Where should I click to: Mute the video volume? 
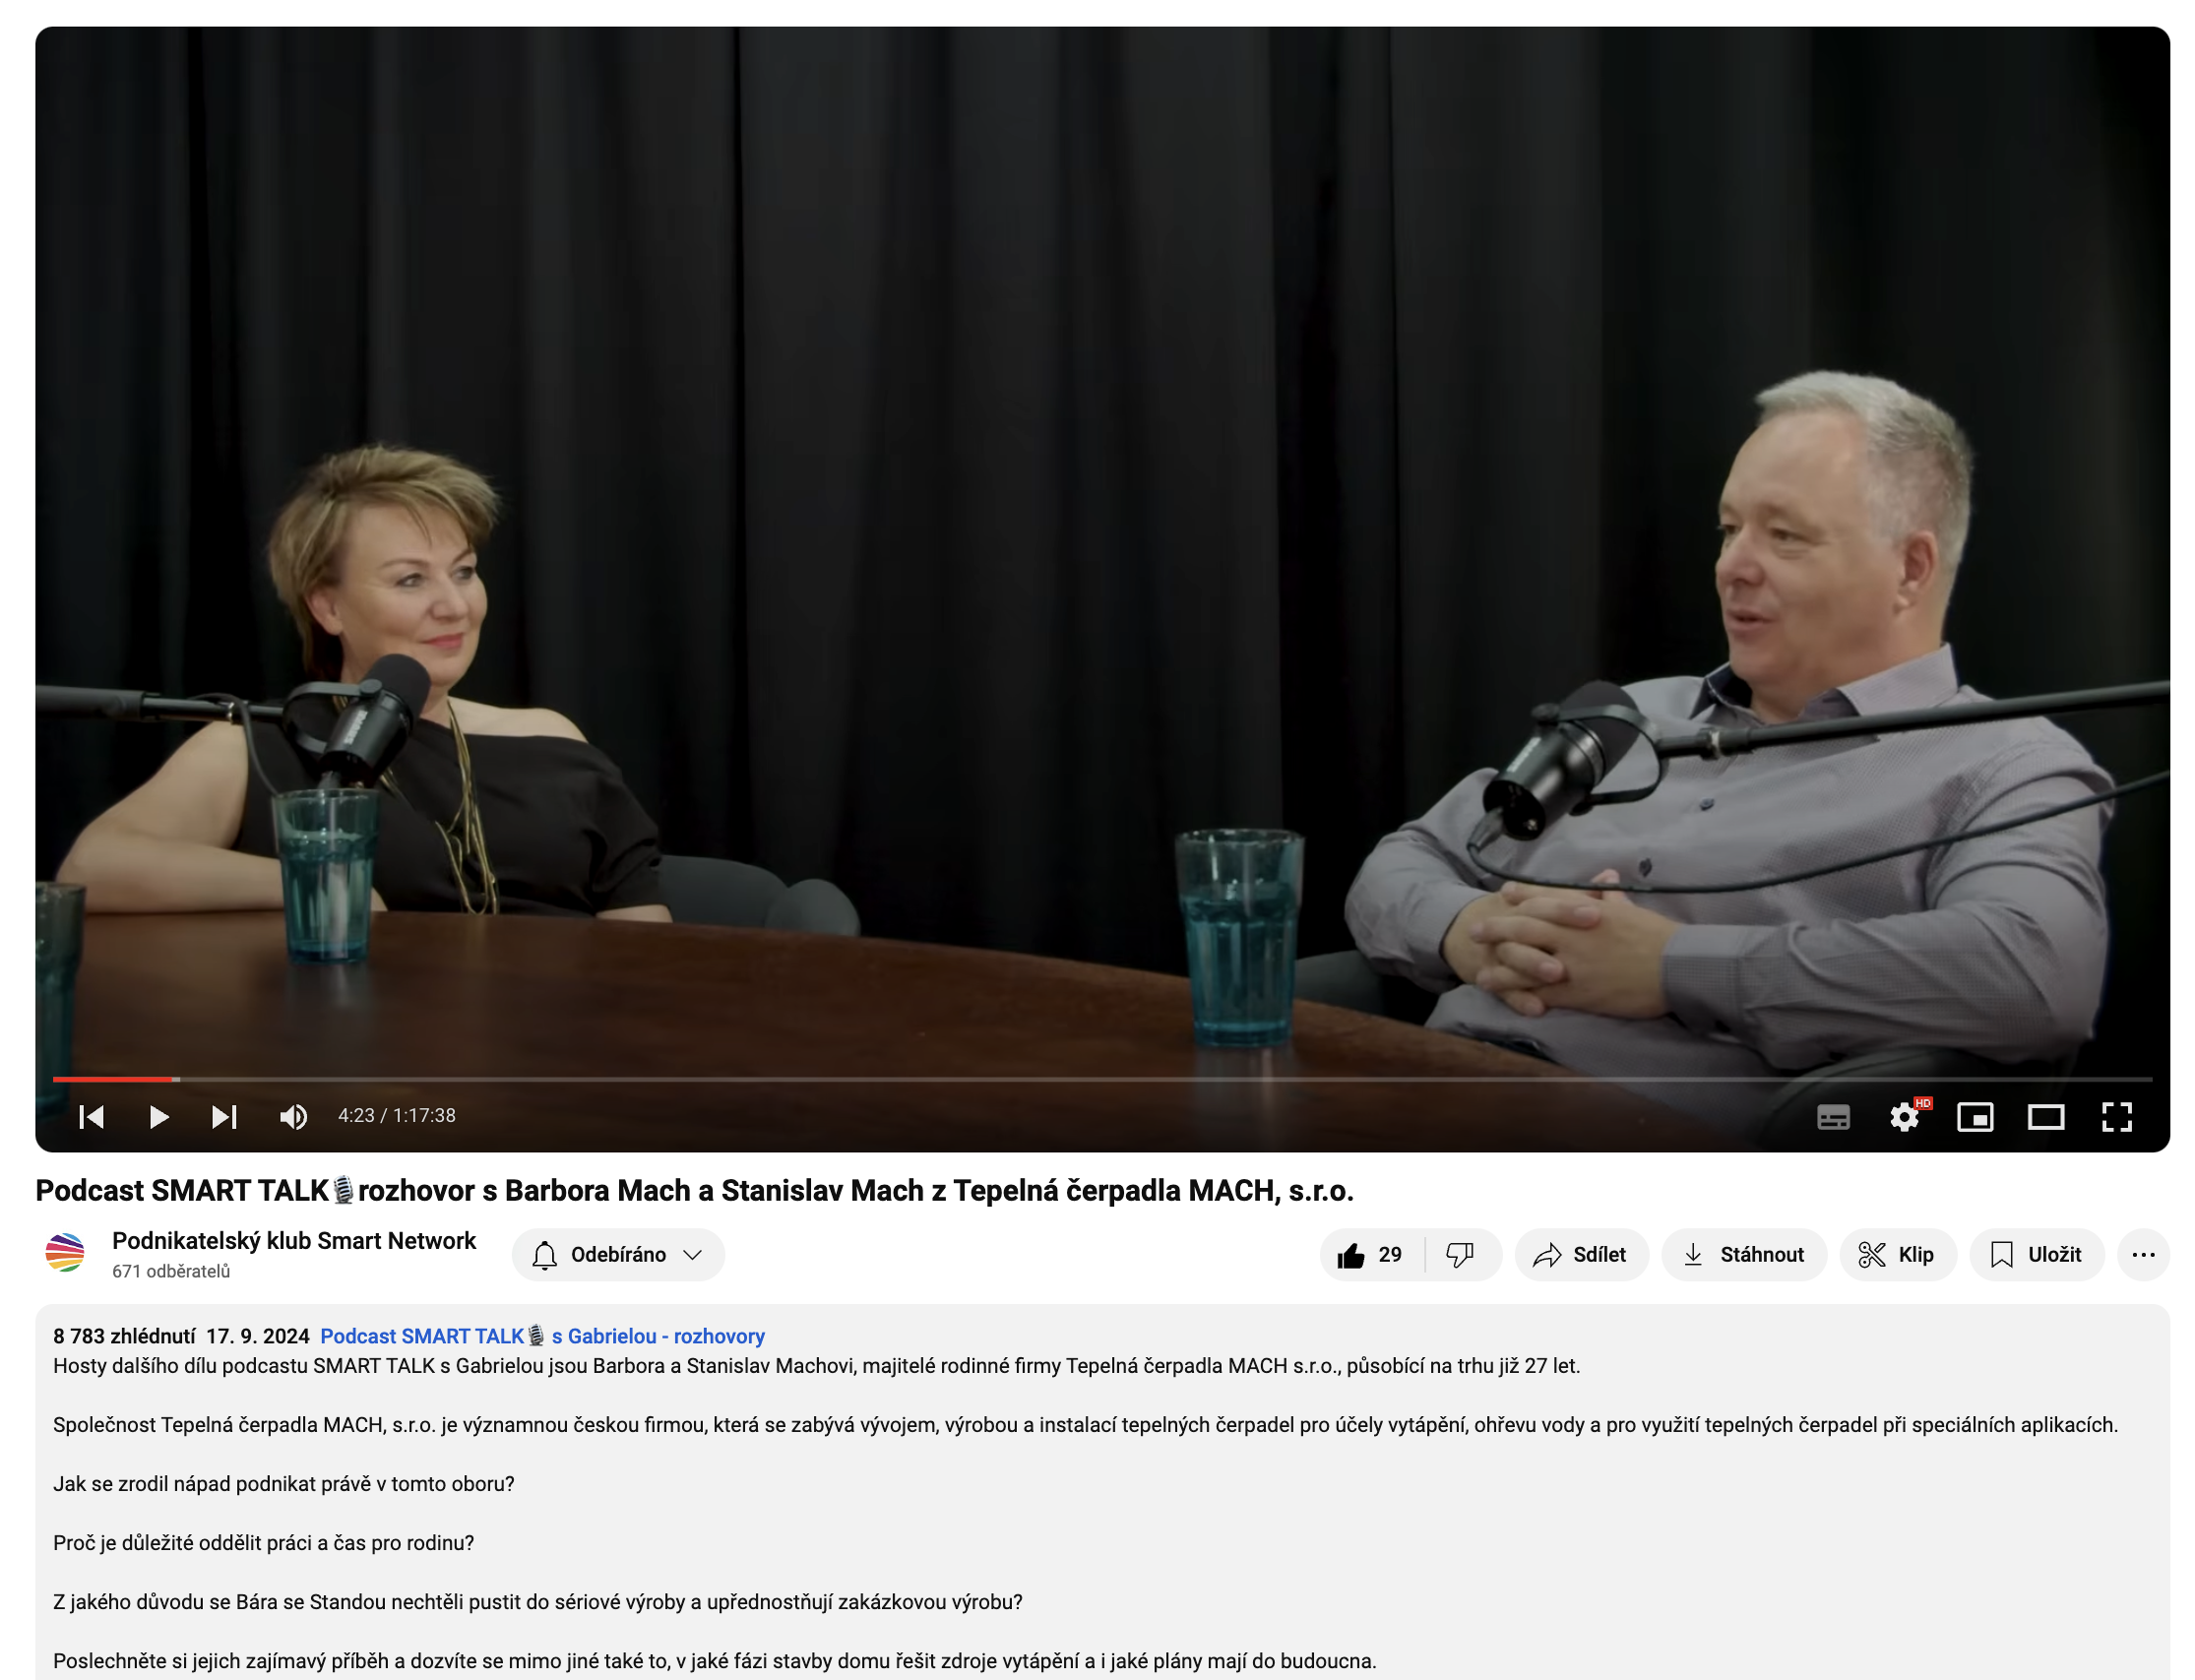[x=293, y=1116]
